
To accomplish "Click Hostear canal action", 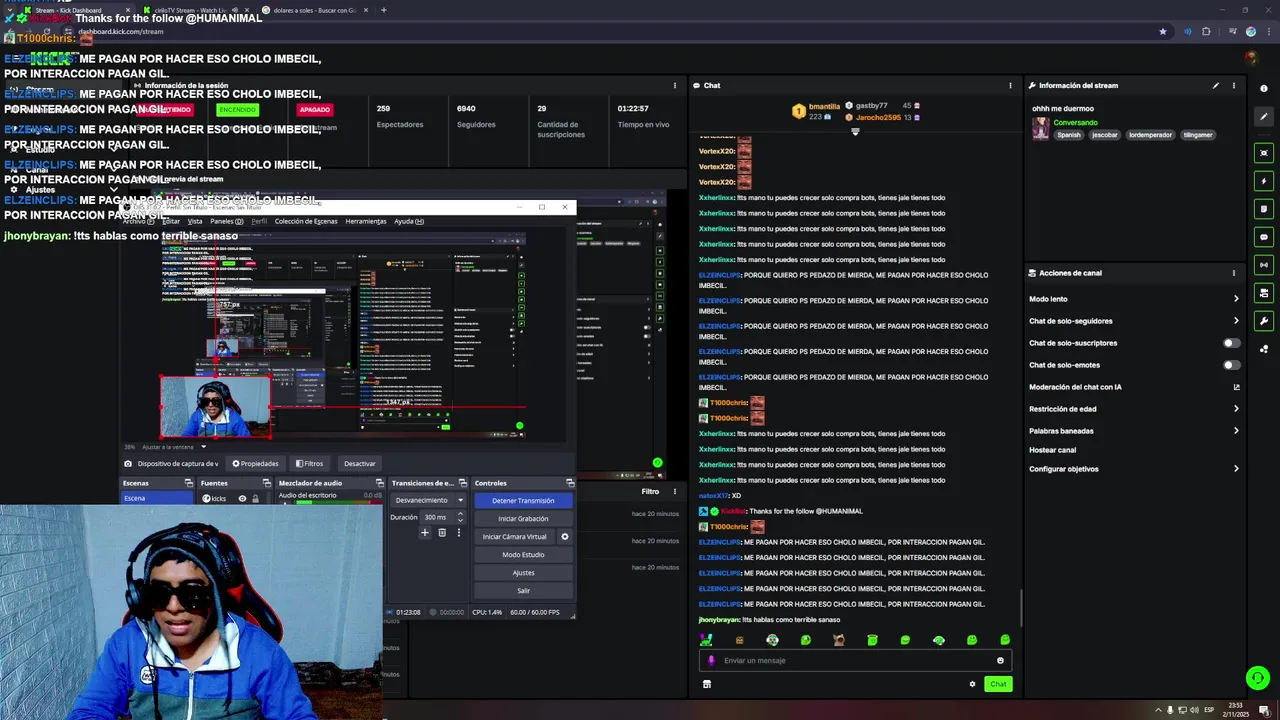I will 1053,451.
